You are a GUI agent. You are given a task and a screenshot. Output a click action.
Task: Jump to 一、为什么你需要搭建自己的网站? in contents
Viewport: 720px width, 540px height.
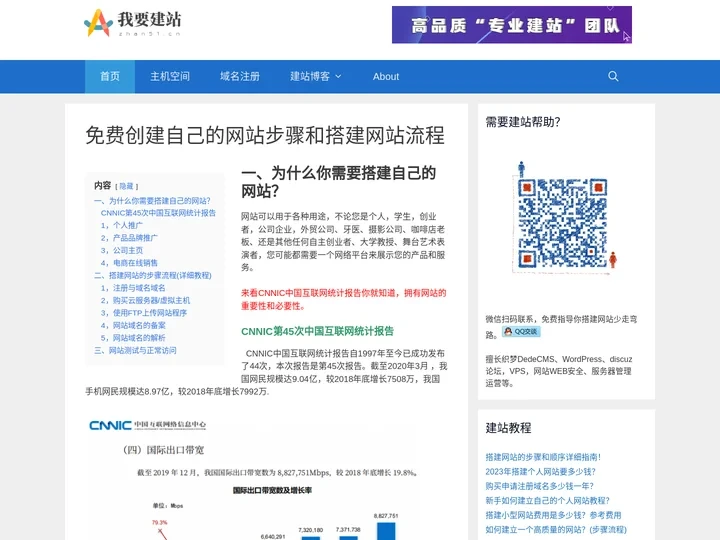[x=152, y=201]
